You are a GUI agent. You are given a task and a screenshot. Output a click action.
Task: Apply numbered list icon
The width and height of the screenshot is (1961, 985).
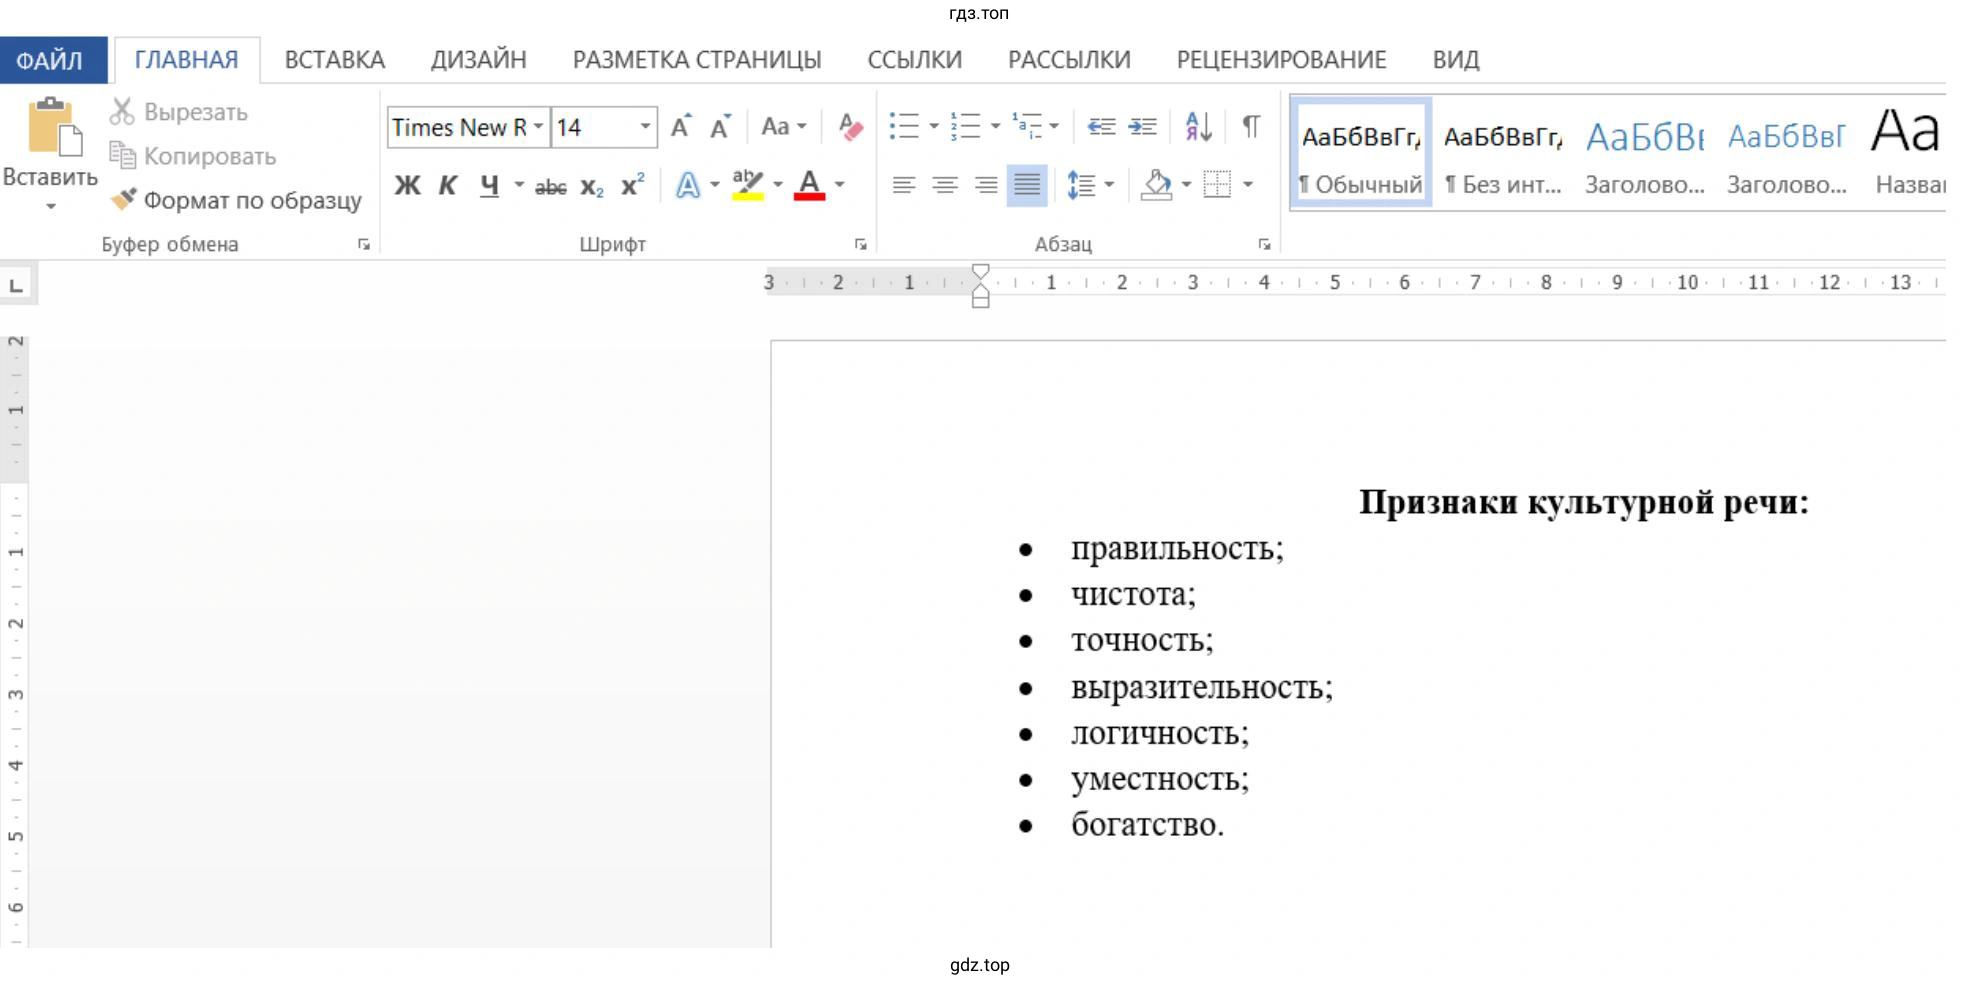(x=965, y=126)
